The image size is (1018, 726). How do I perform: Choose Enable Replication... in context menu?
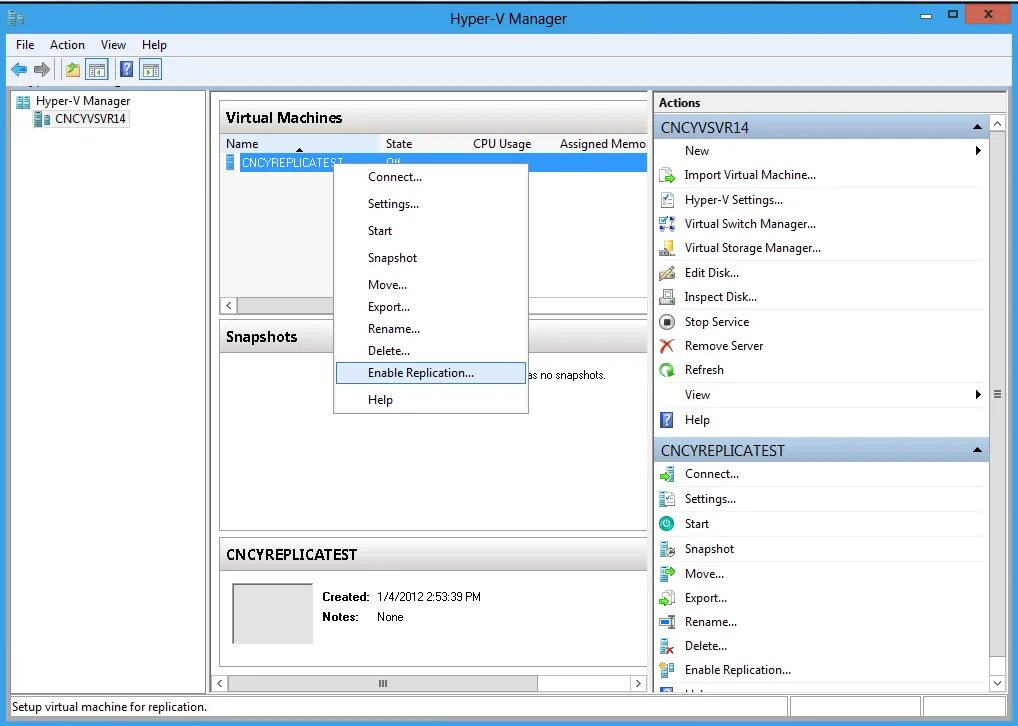[x=431, y=373]
